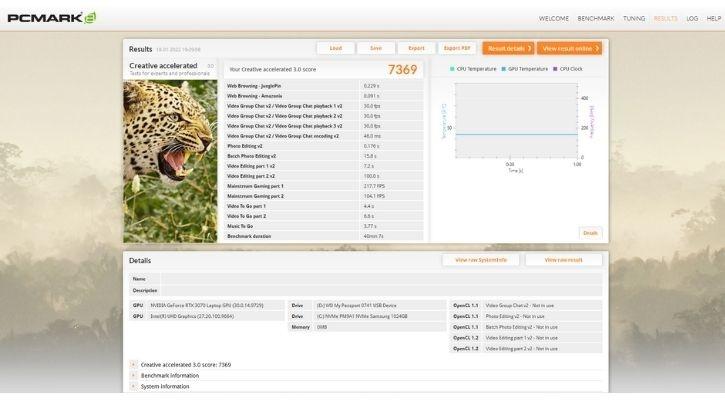This screenshot has width=725, height=400.
Task: Click the PCMark 8 logo
Action: [50, 17]
